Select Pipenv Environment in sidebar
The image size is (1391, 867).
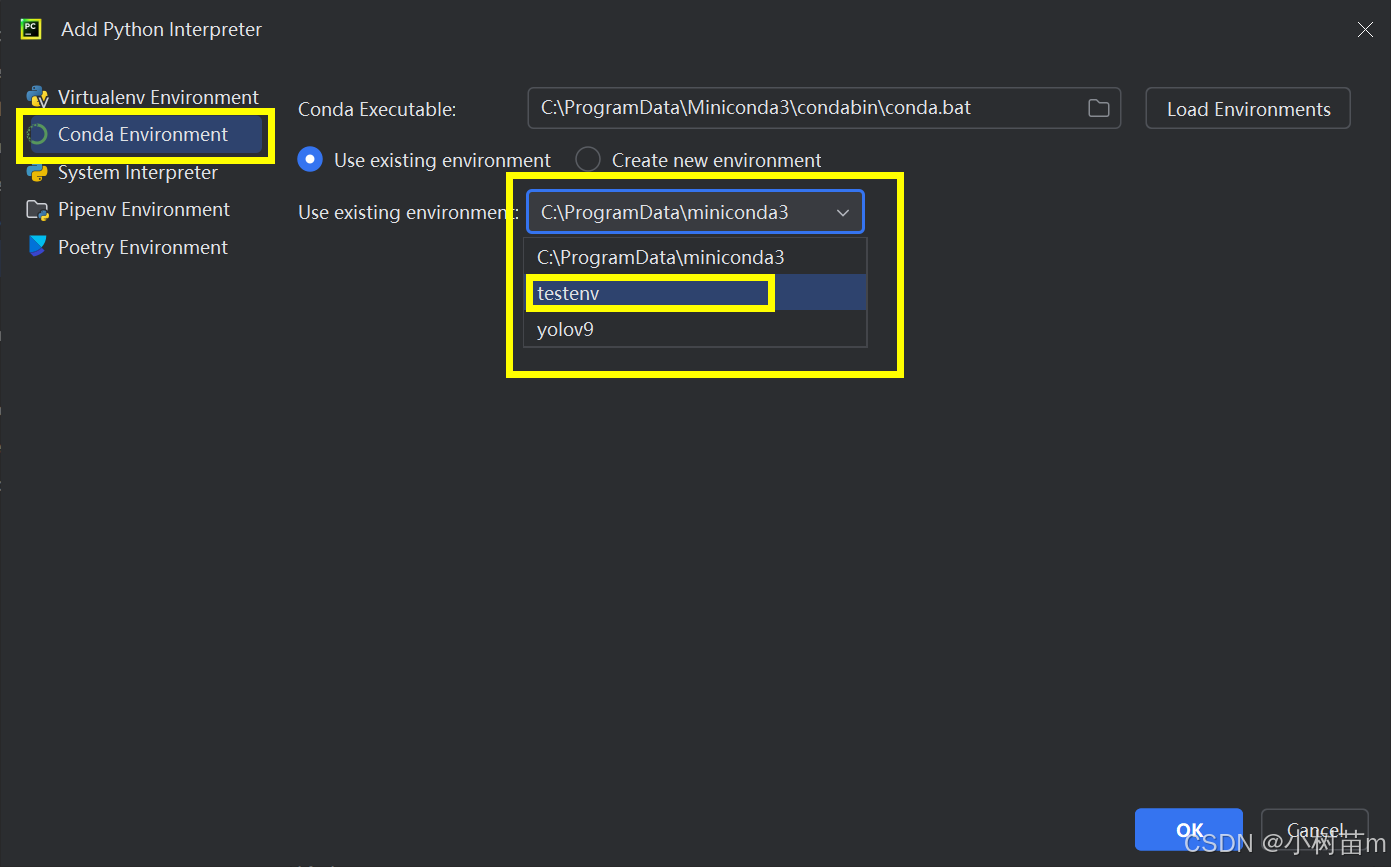pyautogui.click(x=142, y=210)
